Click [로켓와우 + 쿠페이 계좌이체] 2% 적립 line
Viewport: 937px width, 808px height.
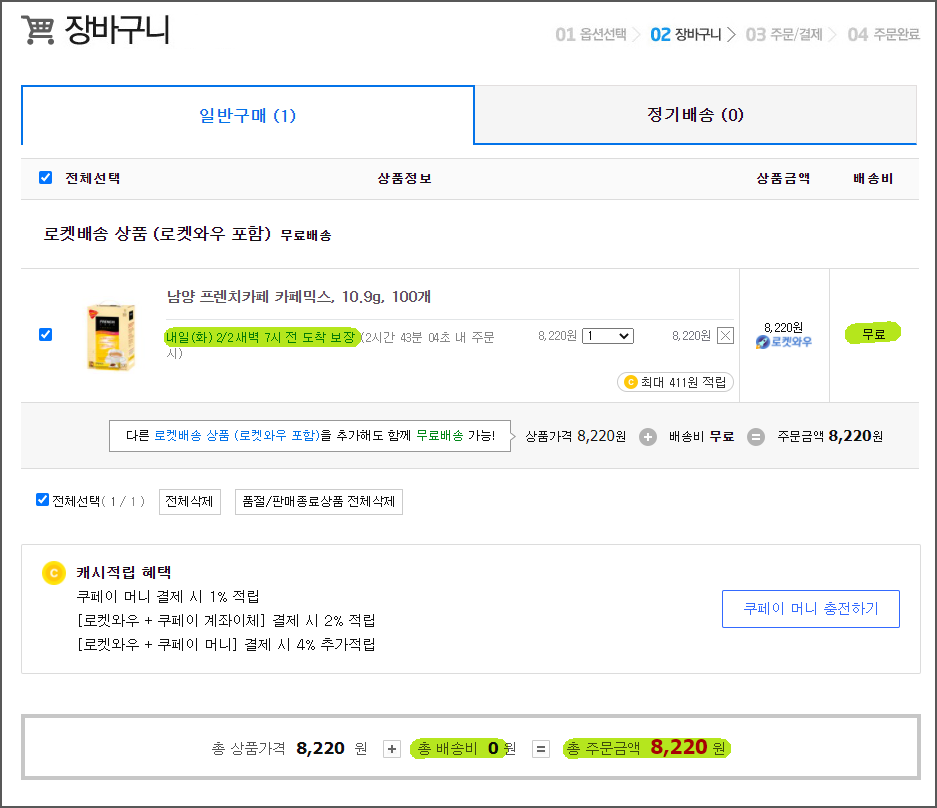pyautogui.click(x=226, y=620)
